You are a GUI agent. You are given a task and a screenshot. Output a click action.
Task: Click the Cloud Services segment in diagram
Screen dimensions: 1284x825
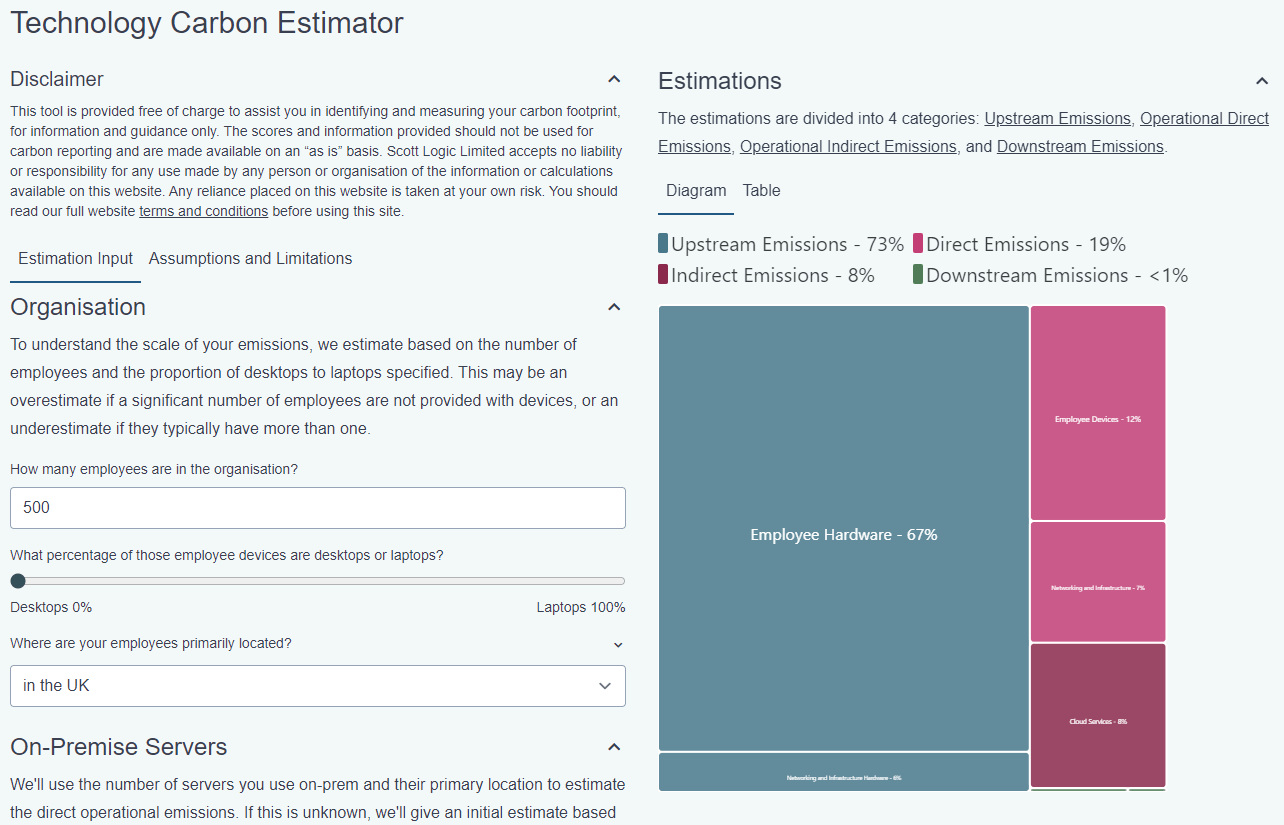click(1097, 716)
